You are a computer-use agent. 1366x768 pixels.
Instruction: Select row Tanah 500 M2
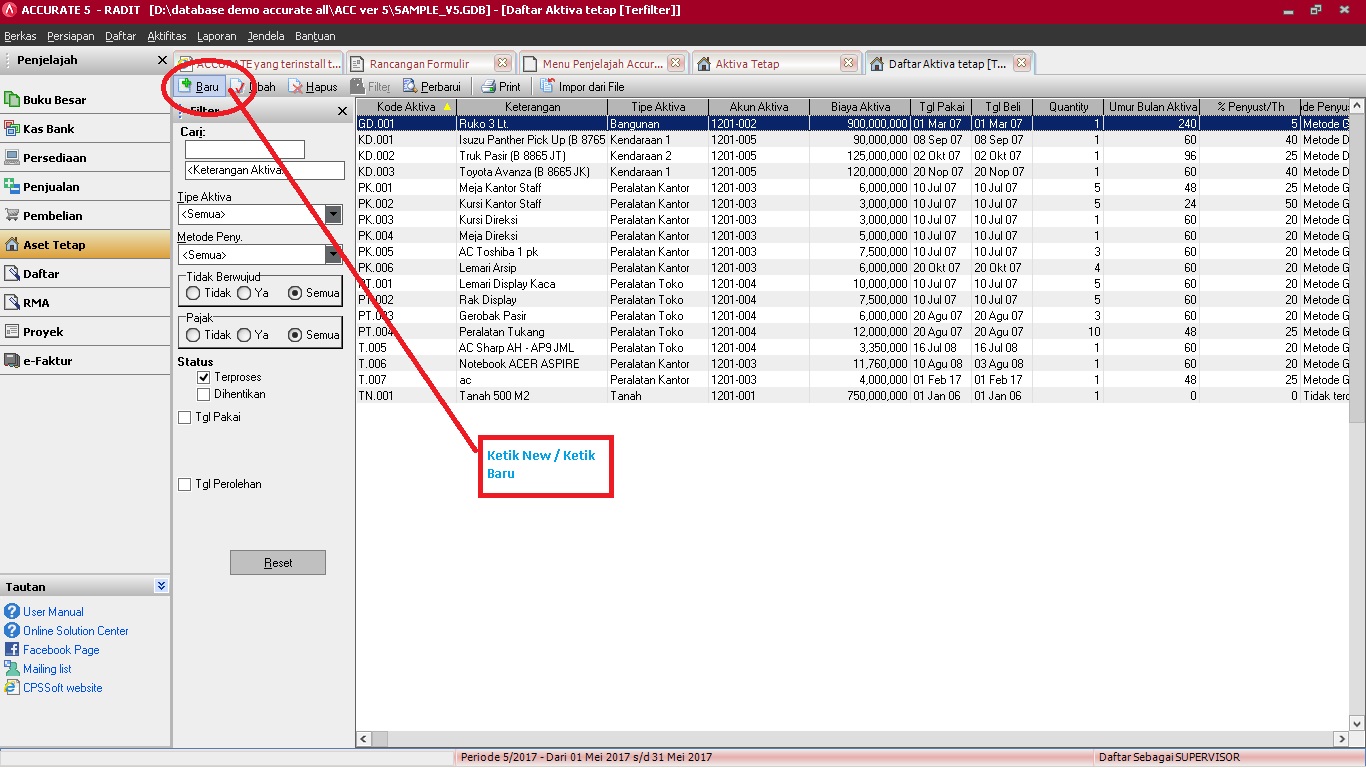853,396
